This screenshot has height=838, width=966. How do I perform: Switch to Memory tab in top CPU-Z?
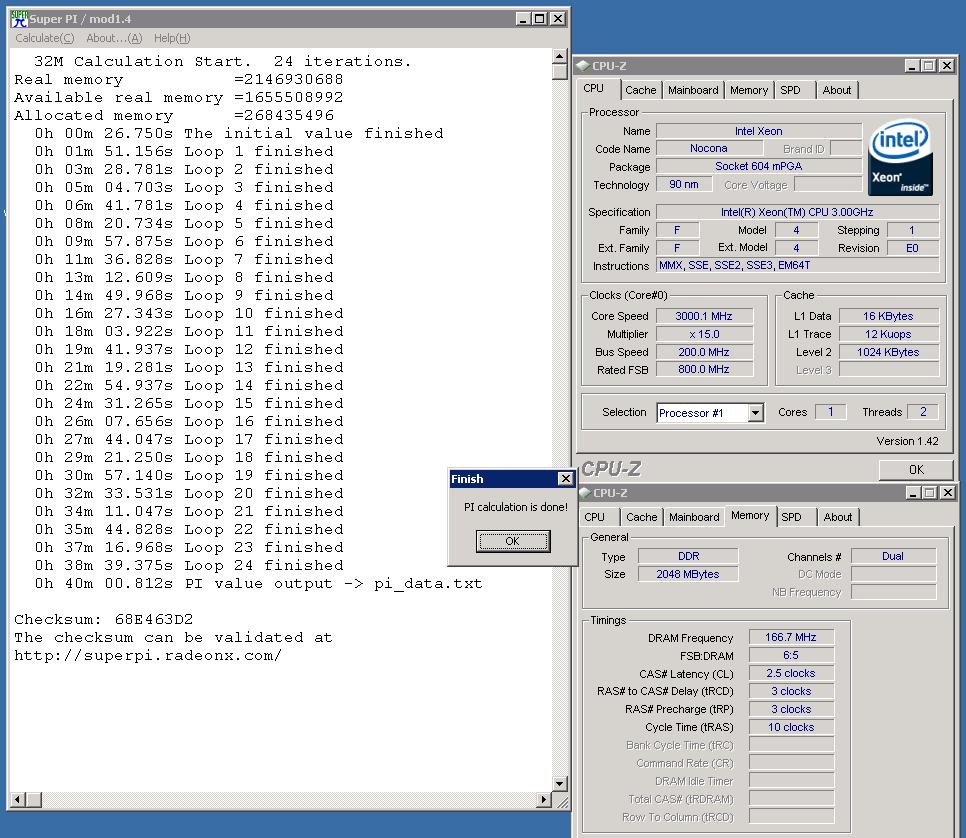tap(749, 90)
